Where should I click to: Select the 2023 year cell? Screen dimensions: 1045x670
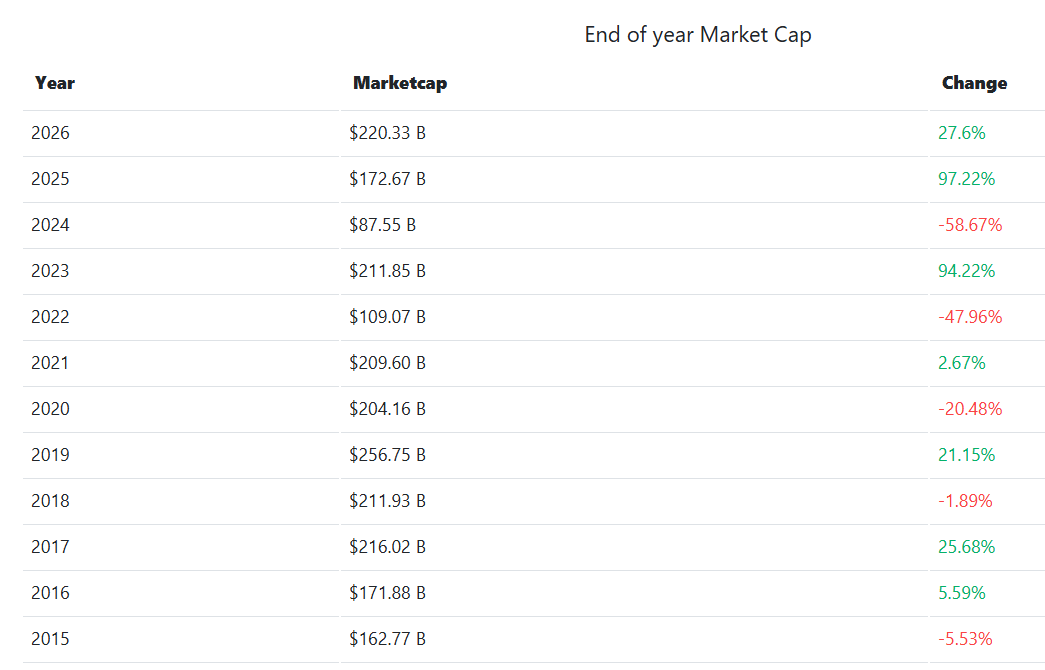click(51, 271)
